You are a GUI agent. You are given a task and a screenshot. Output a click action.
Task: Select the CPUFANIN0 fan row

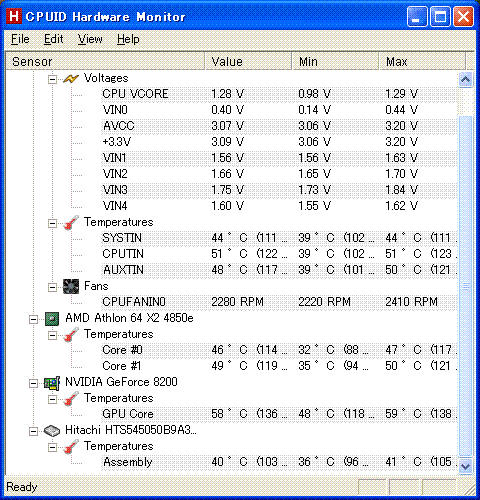click(x=279, y=302)
